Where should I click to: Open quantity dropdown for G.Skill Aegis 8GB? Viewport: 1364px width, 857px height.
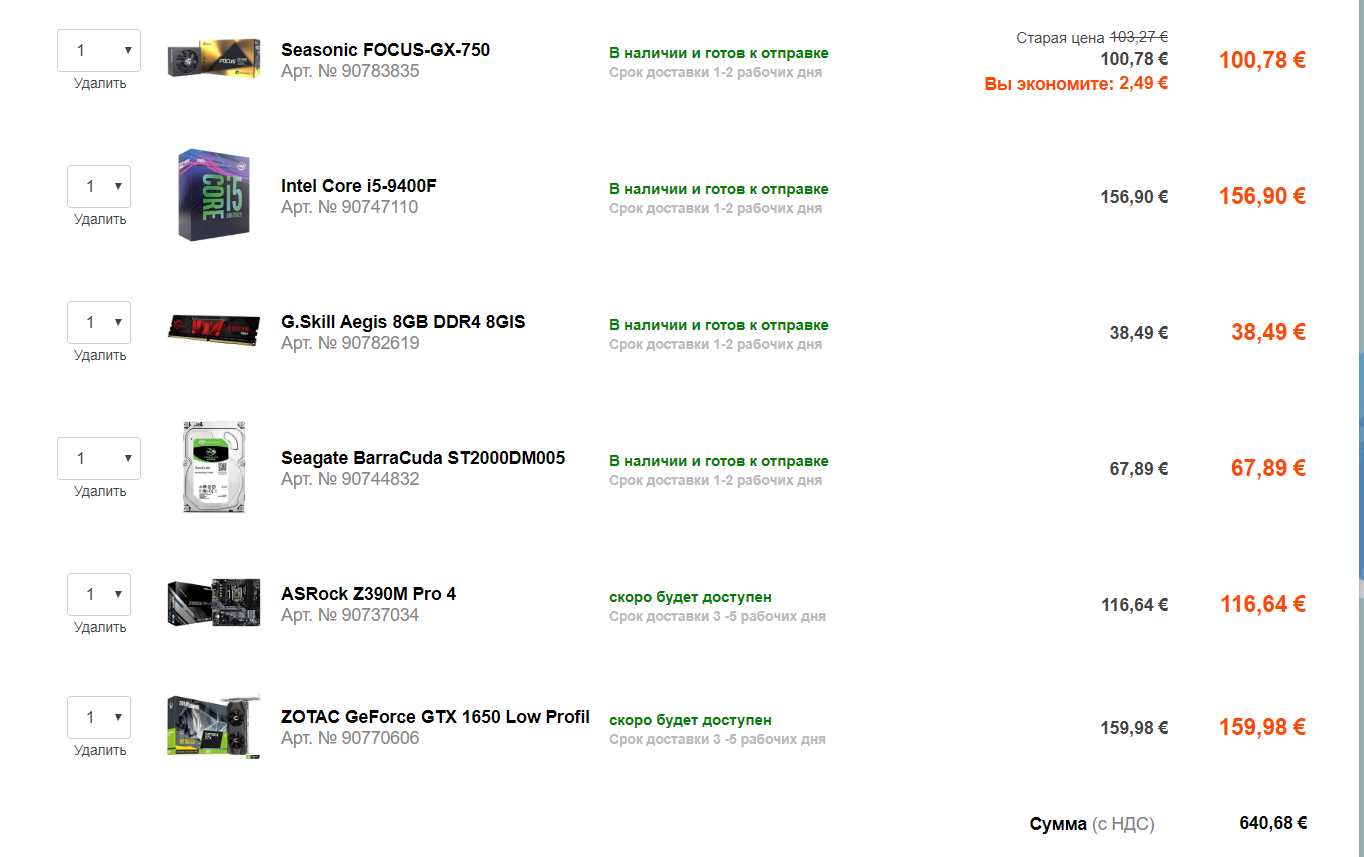tap(99, 323)
